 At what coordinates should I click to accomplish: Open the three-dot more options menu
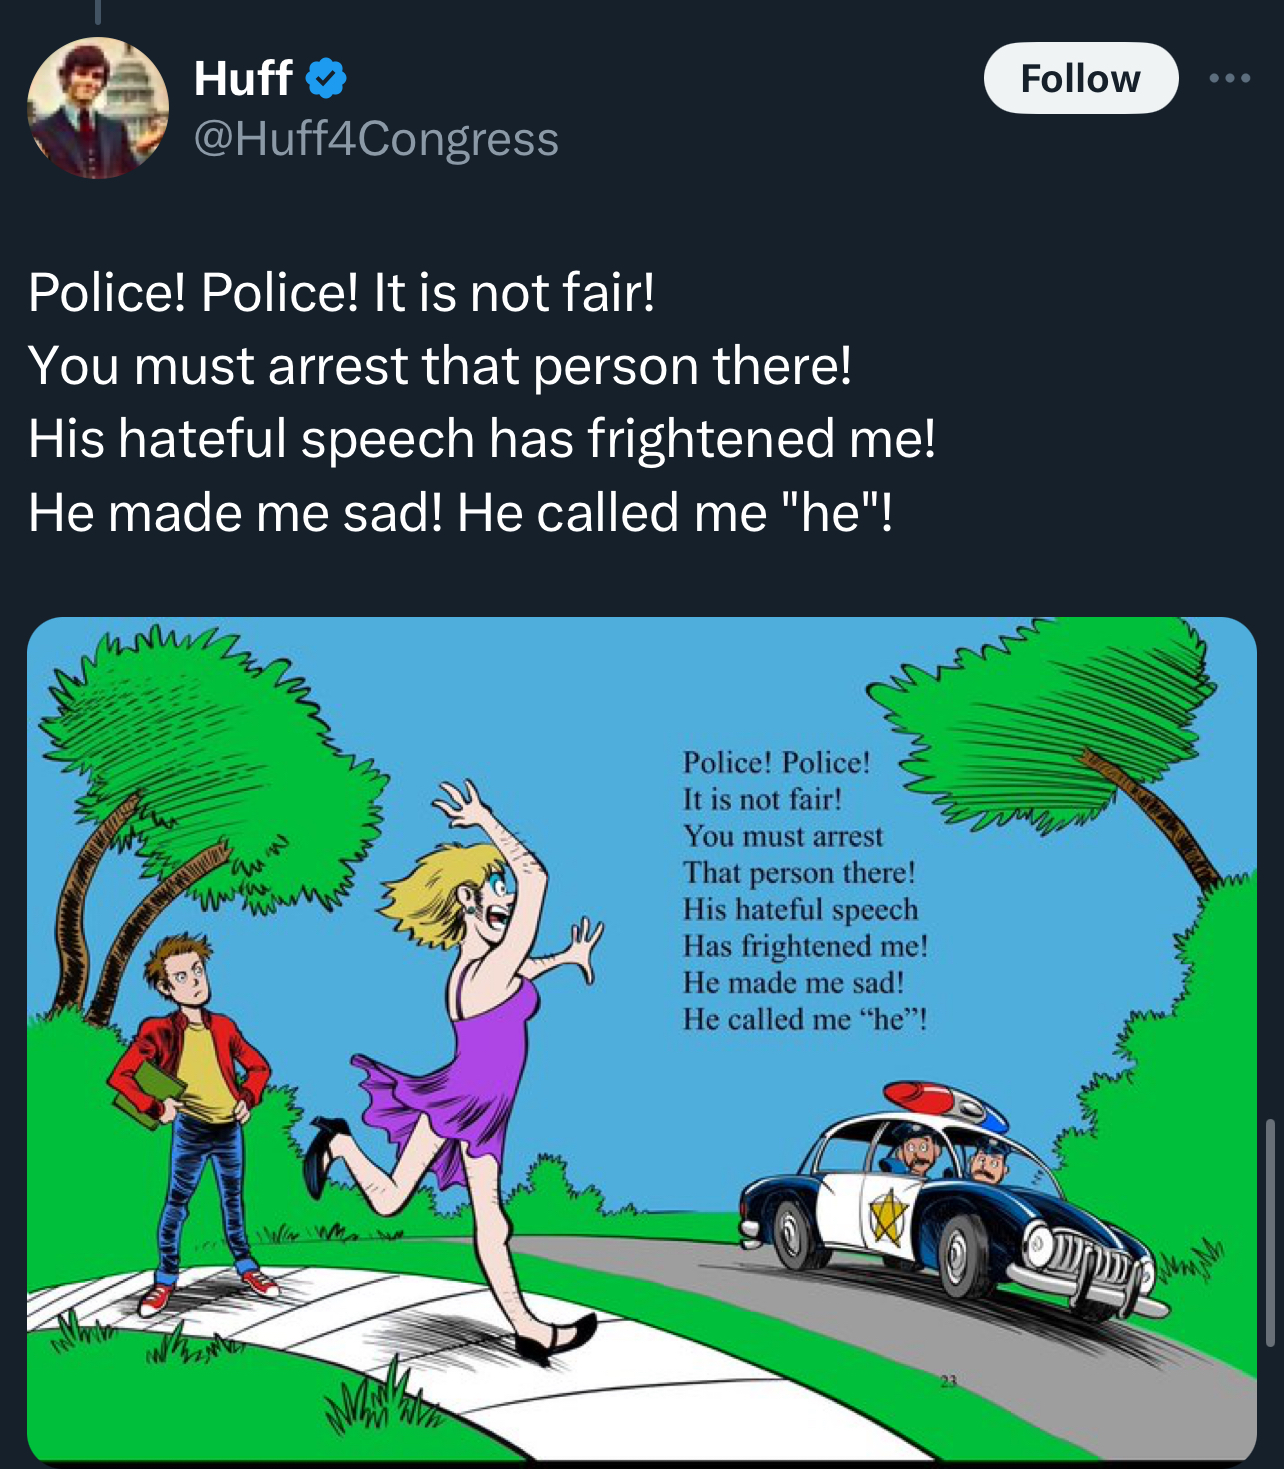[x=1229, y=78]
